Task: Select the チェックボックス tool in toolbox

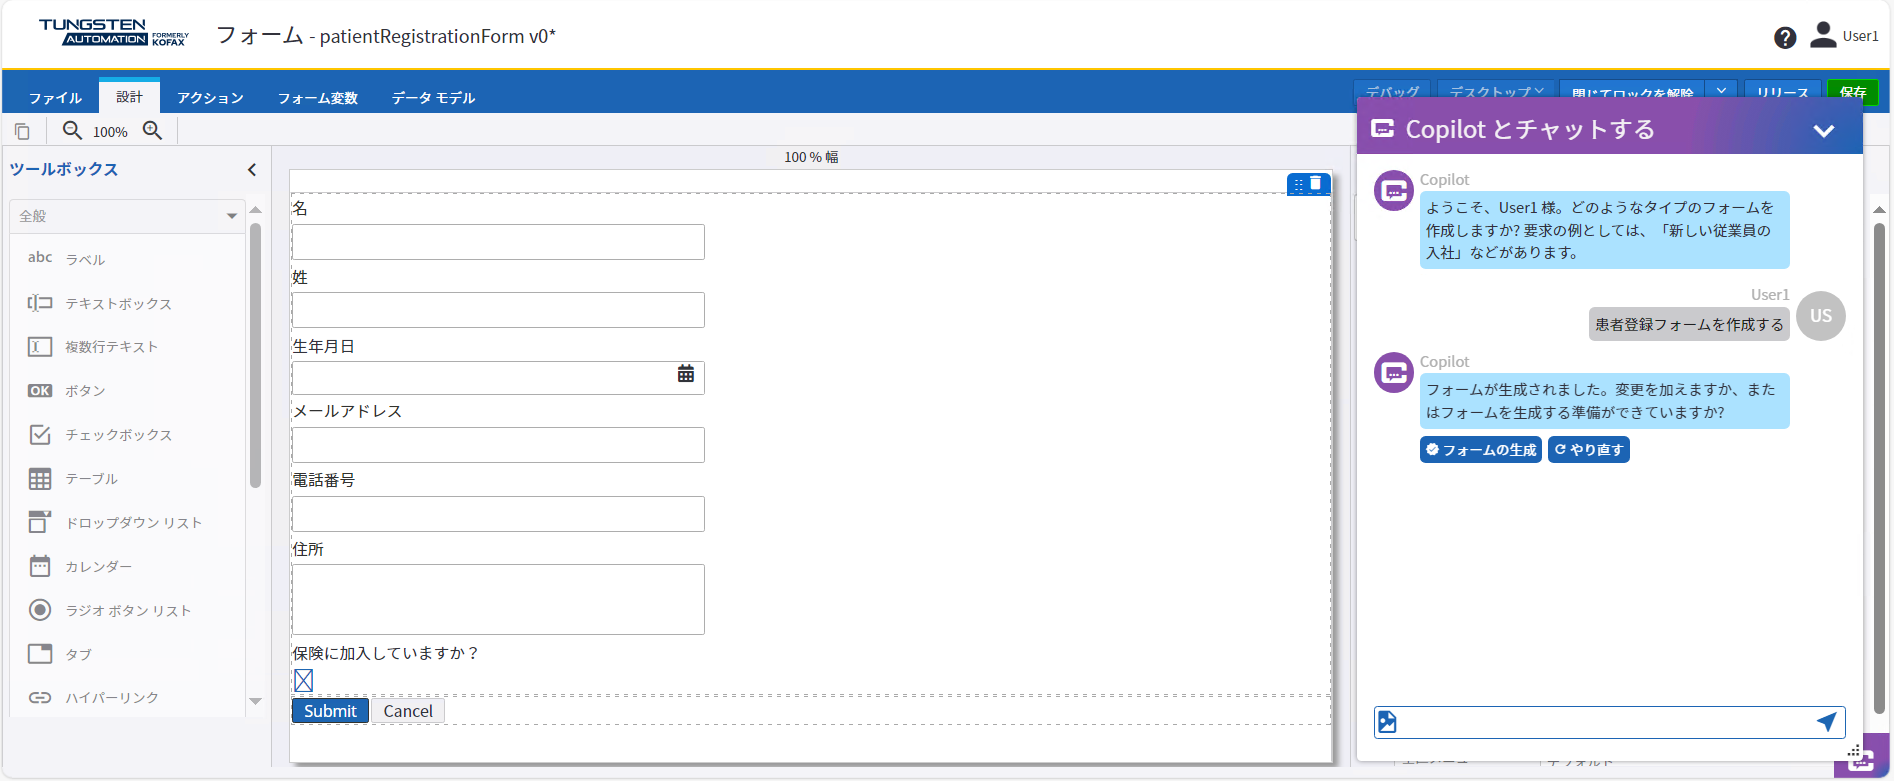Action: [x=118, y=435]
